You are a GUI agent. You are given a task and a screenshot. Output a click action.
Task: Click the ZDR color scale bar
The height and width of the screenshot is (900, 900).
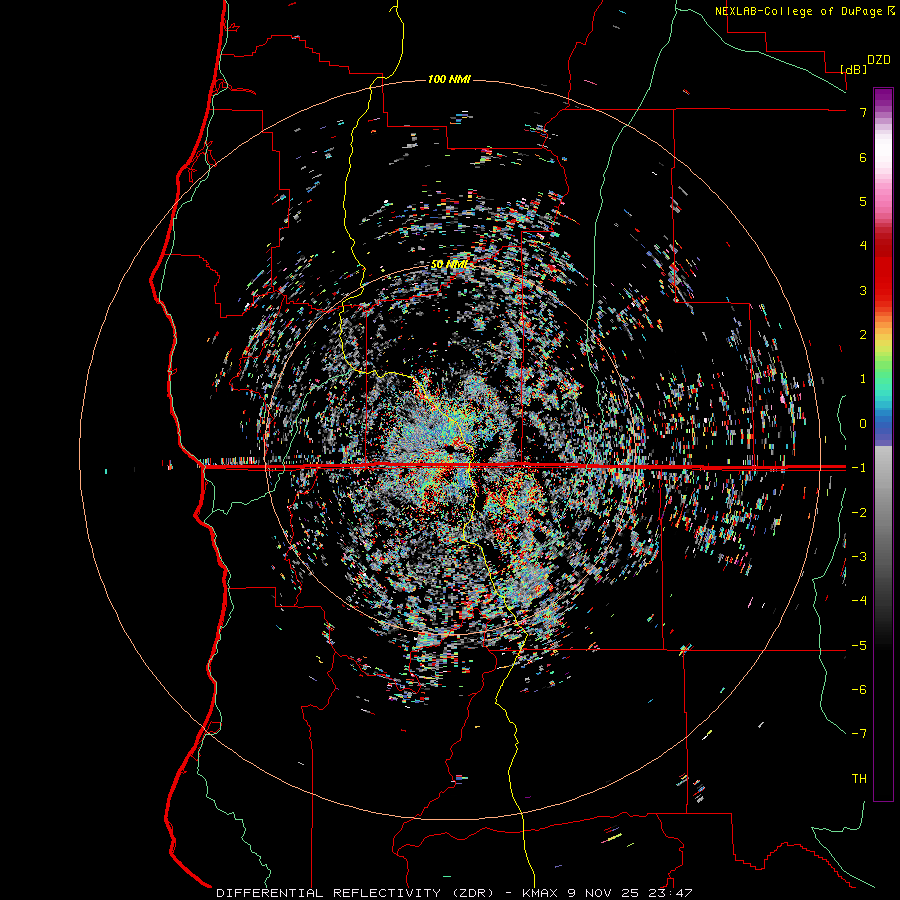(x=883, y=444)
